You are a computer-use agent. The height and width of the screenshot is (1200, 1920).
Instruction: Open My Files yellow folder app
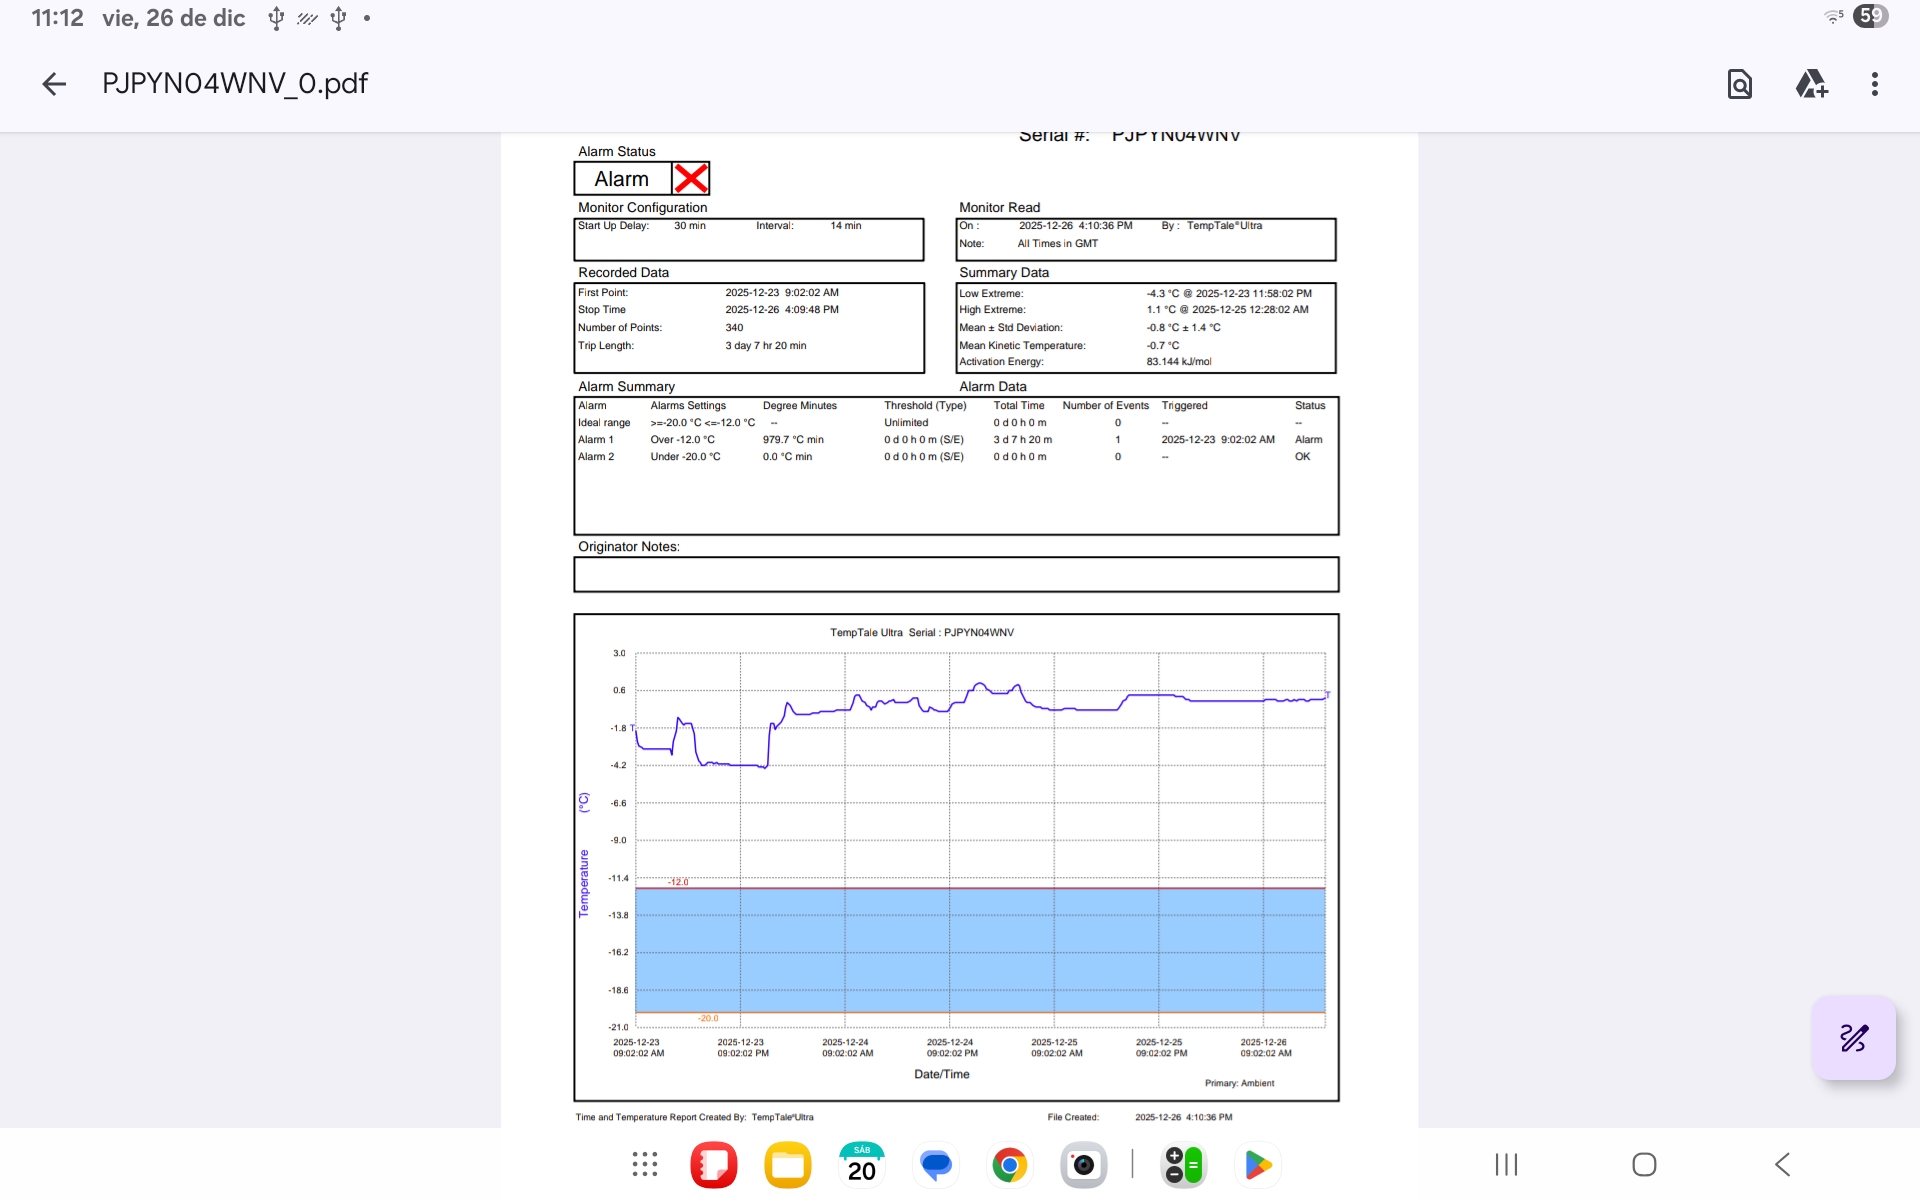tap(788, 1165)
